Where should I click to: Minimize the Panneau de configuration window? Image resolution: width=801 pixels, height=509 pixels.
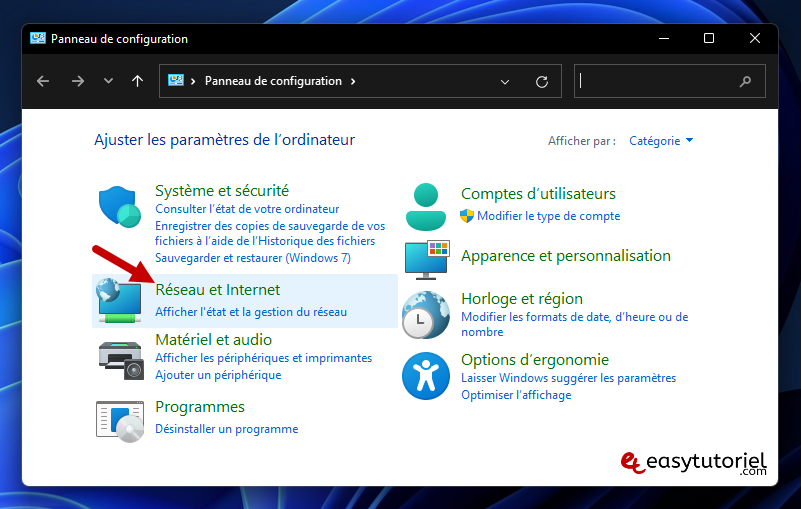point(664,38)
